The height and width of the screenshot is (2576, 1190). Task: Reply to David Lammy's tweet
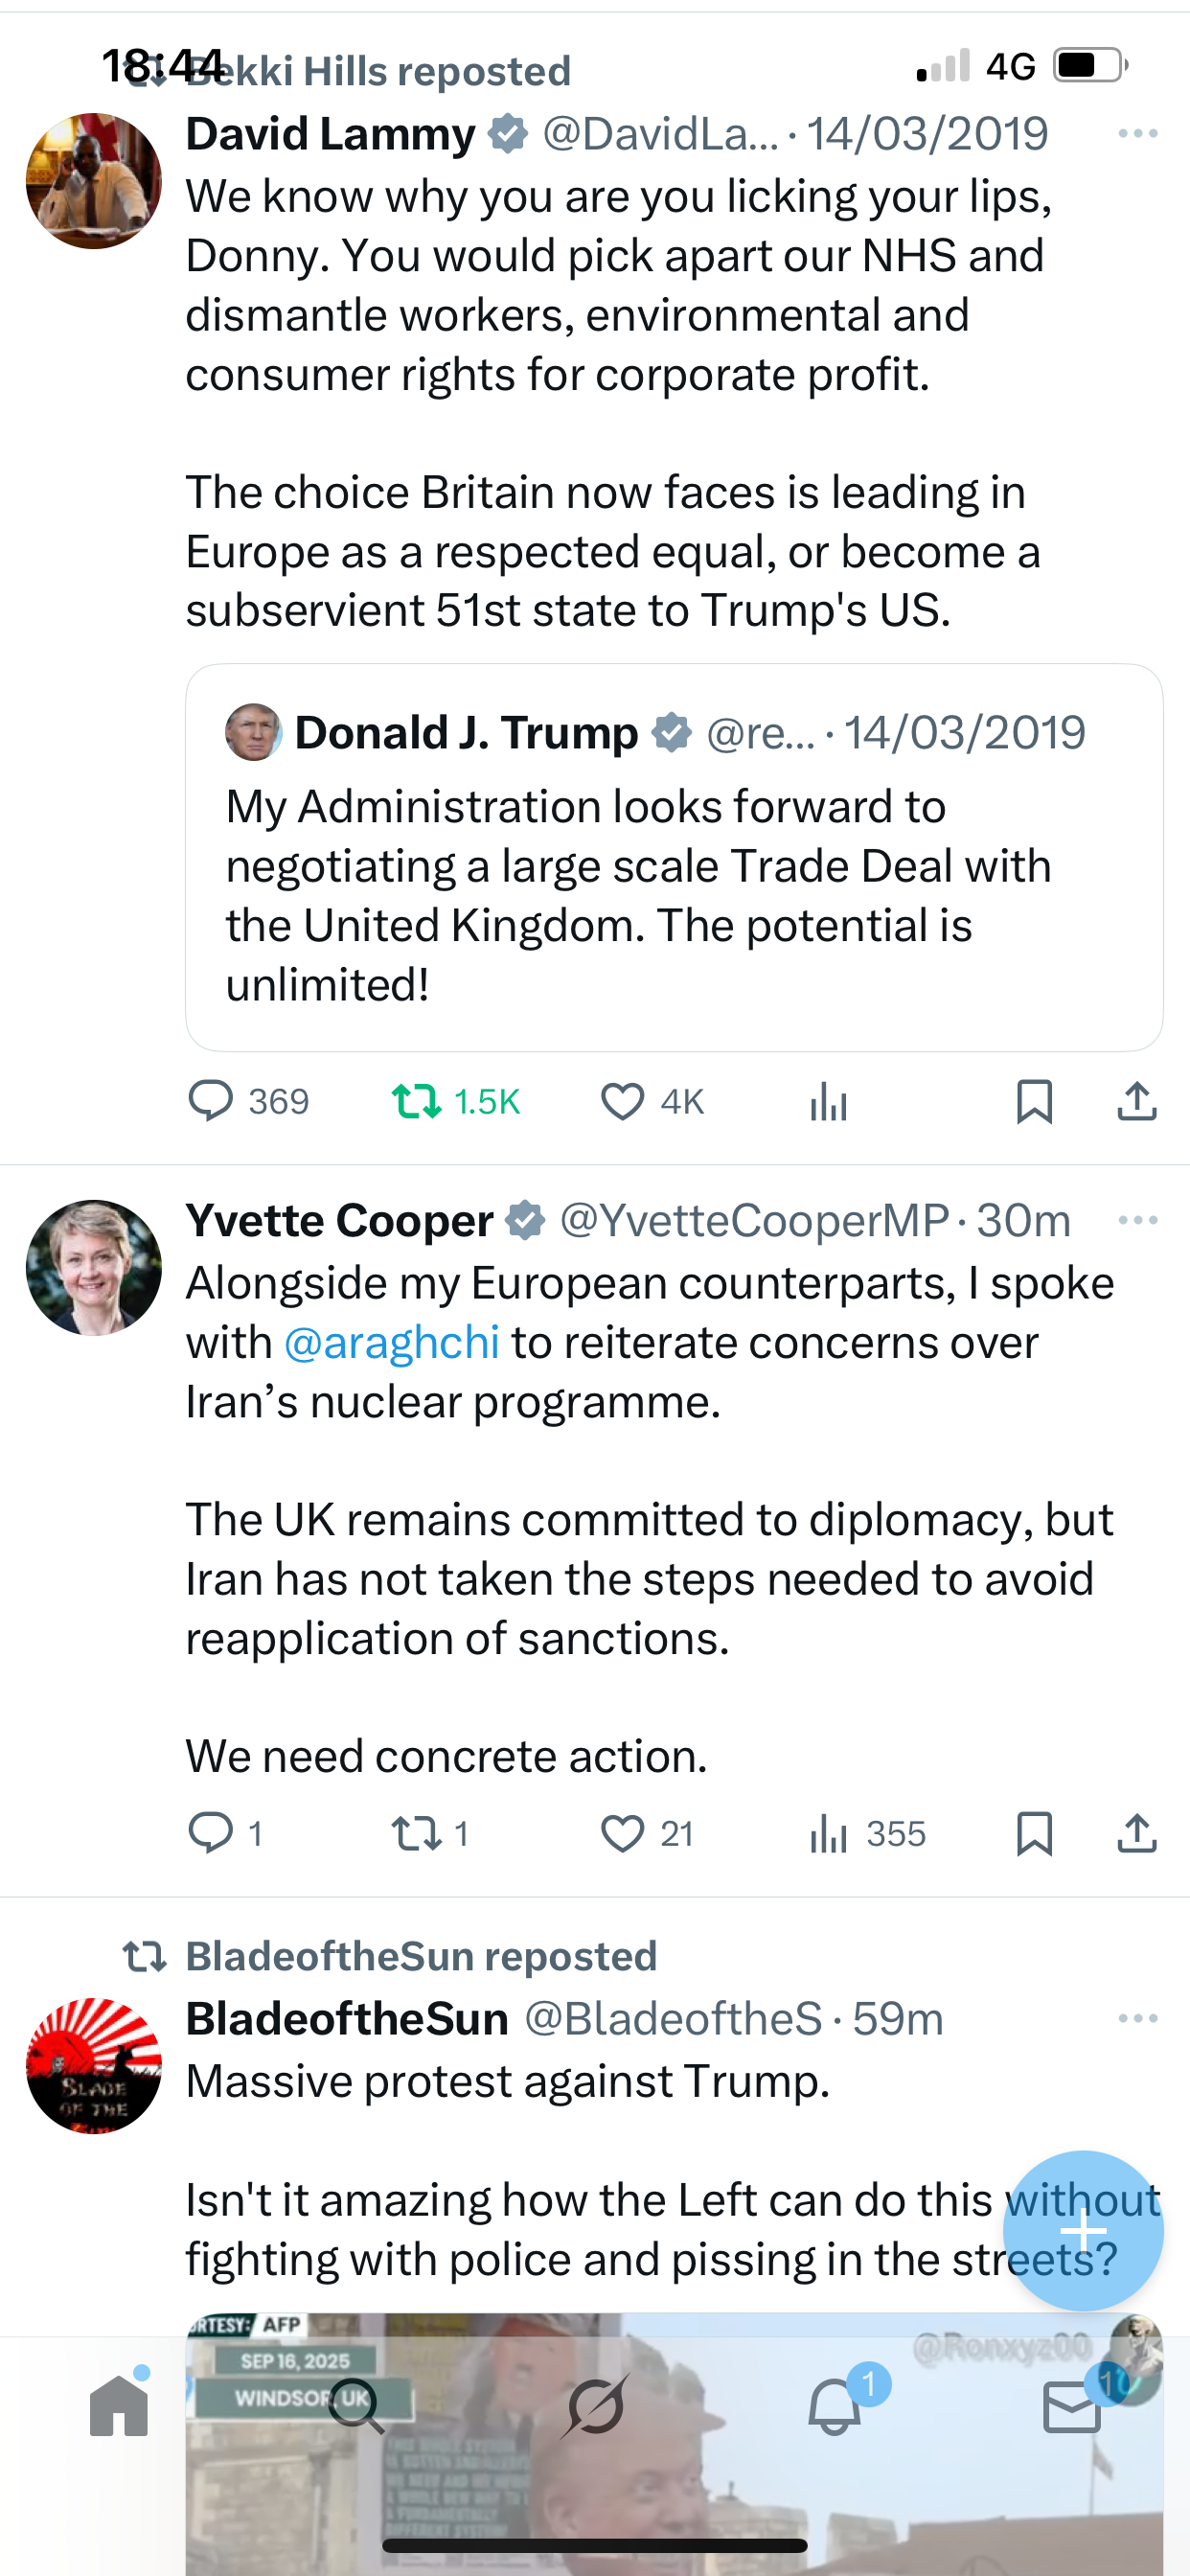(x=211, y=1101)
